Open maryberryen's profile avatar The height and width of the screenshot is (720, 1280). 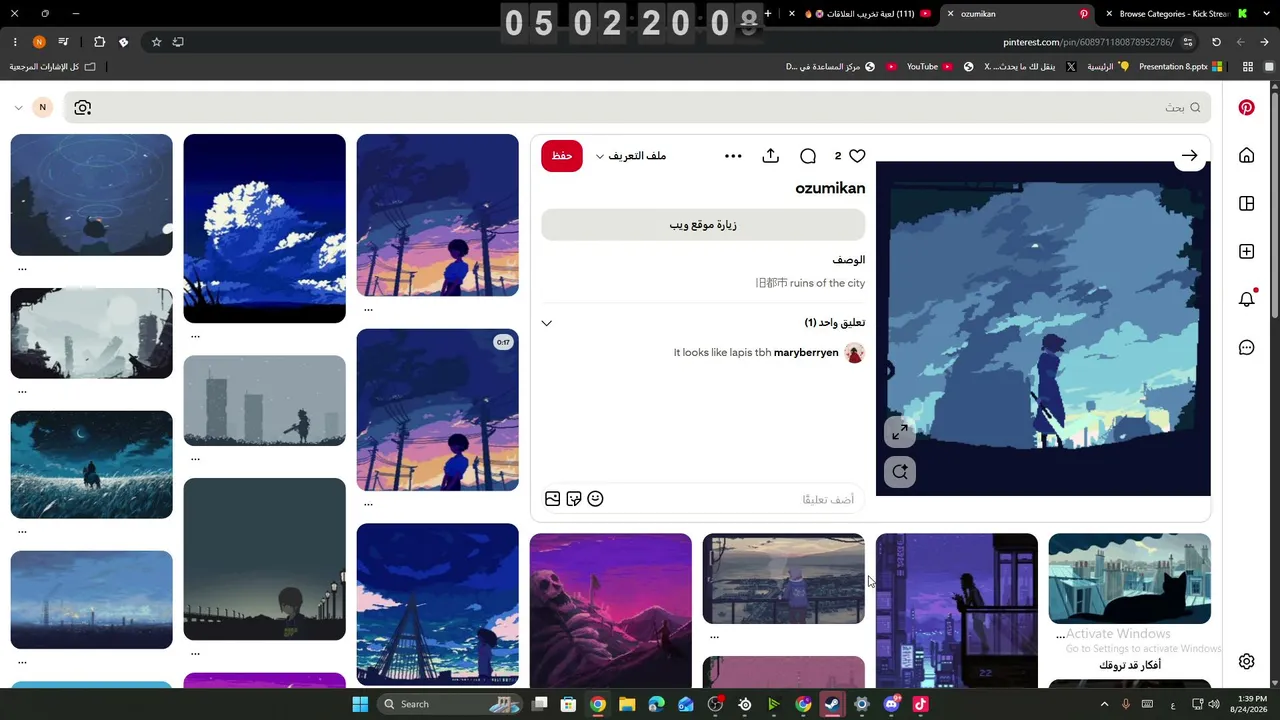tap(854, 353)
